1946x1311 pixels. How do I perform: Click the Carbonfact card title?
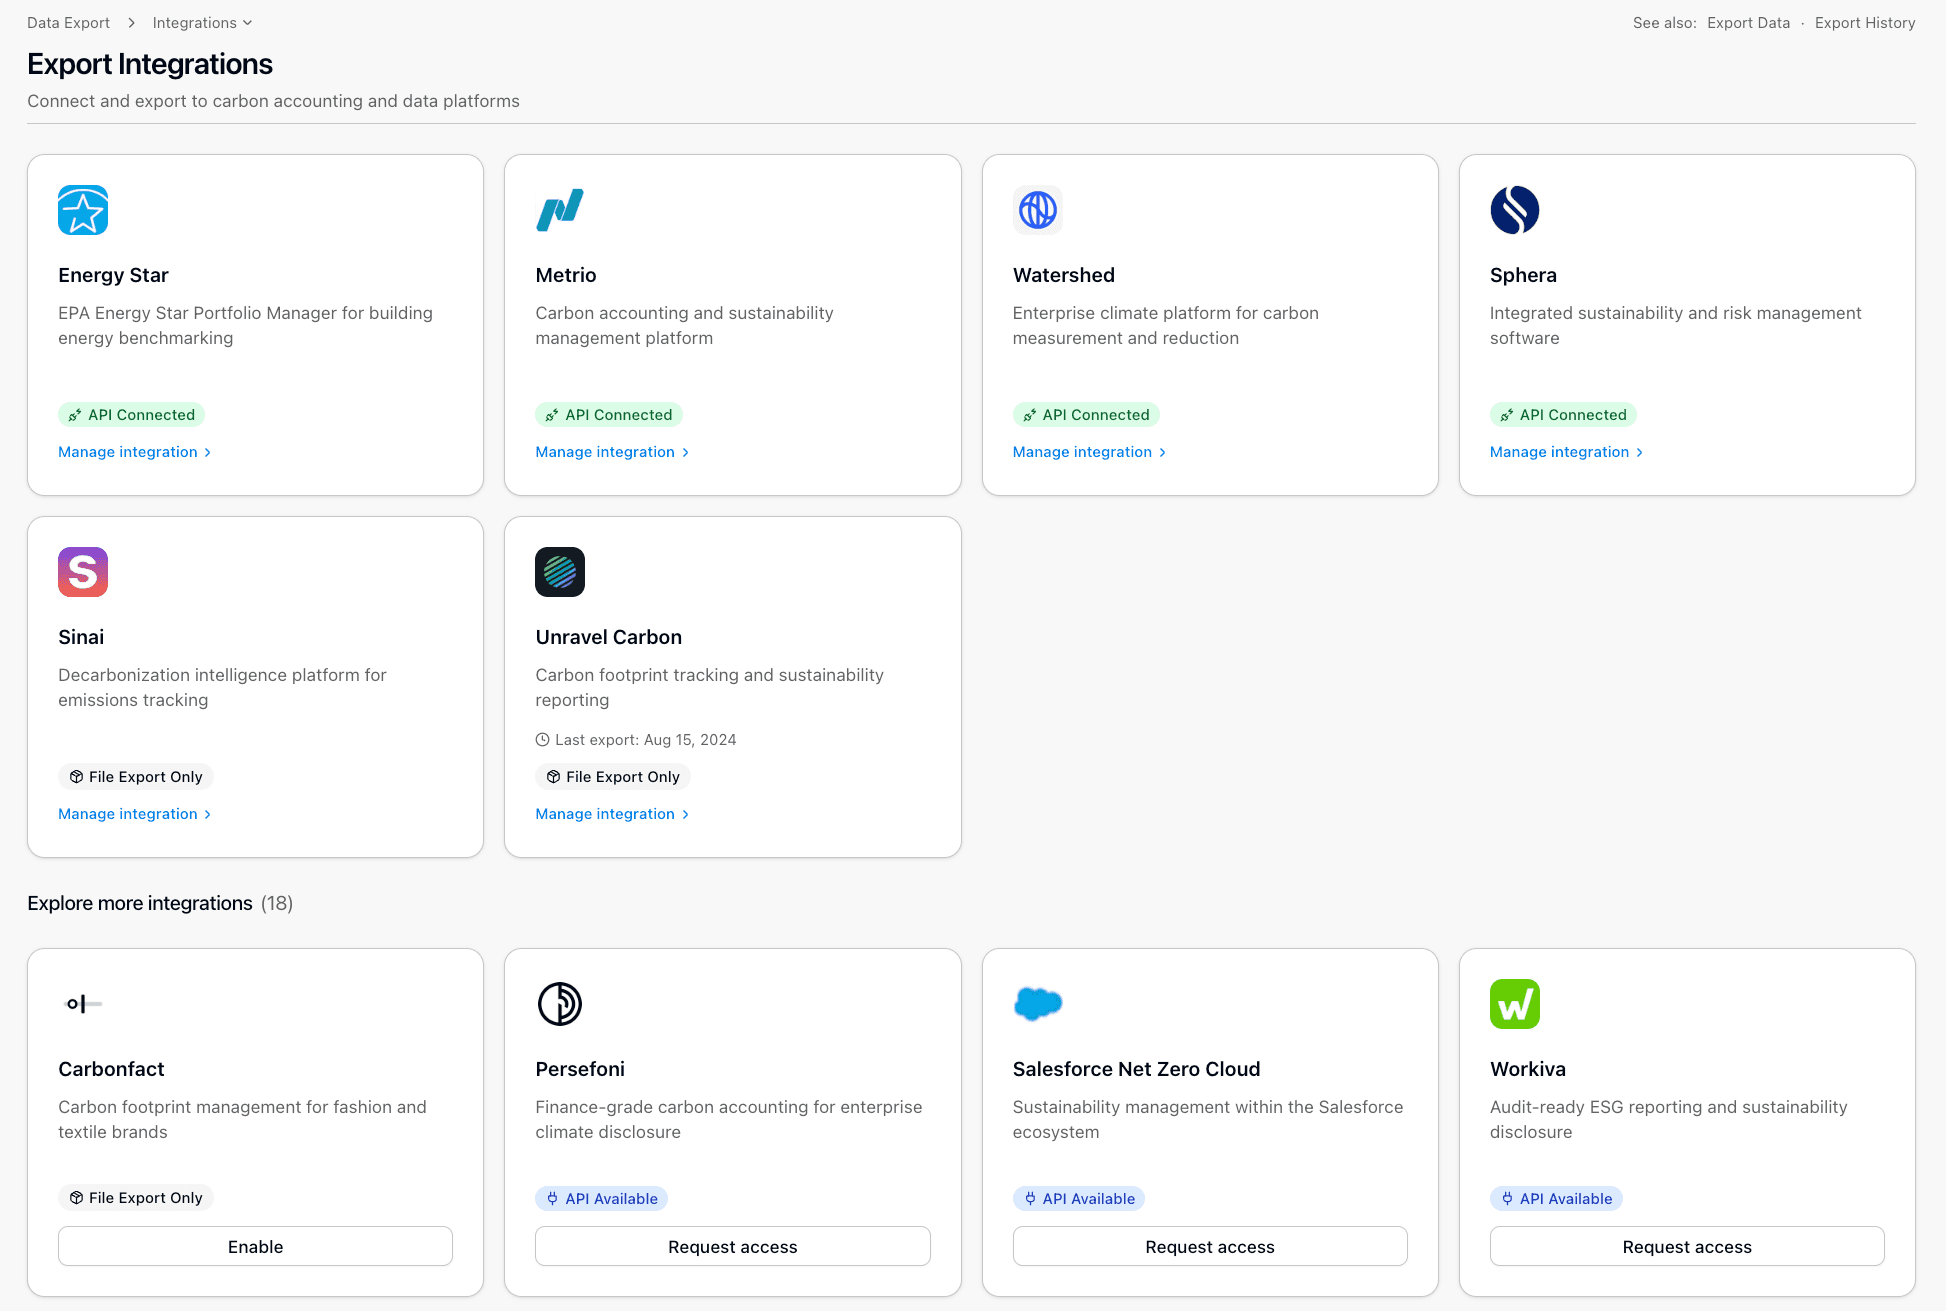tap(111, 1069)
